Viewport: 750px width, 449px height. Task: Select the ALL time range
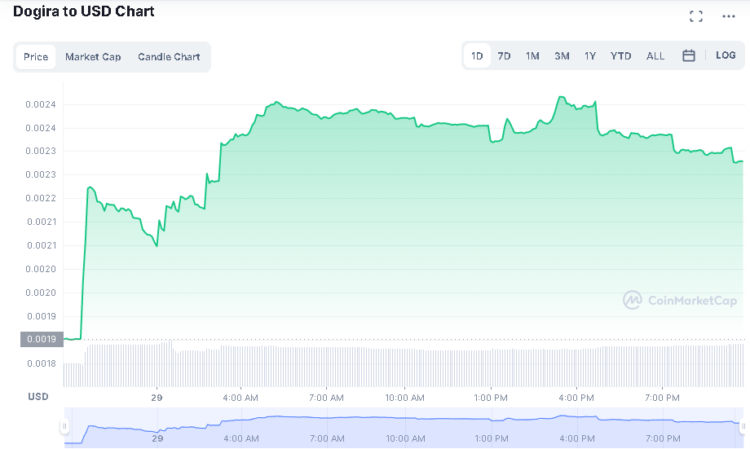(655, 56)
